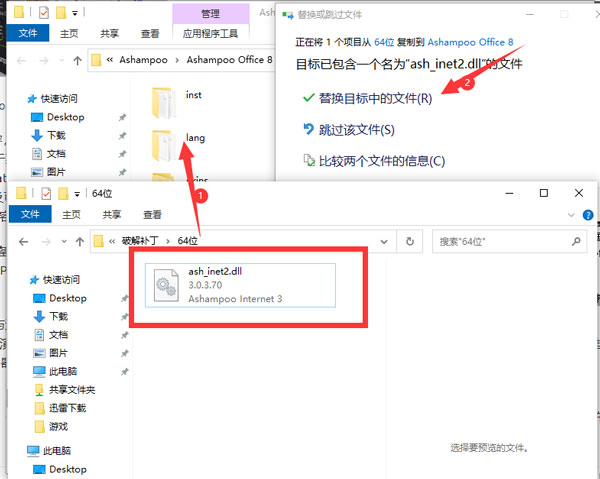Screen dimensions: 600x479
Task: Open the 主页 tab in Ashampoo Office window
Action: click(x=69, y=34)
